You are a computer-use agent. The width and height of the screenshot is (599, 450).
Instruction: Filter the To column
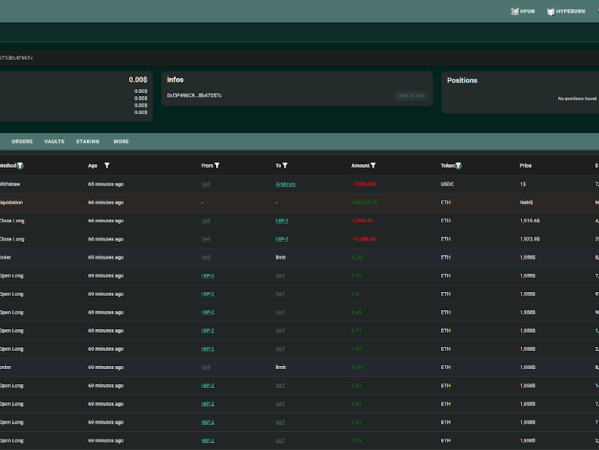285,165
